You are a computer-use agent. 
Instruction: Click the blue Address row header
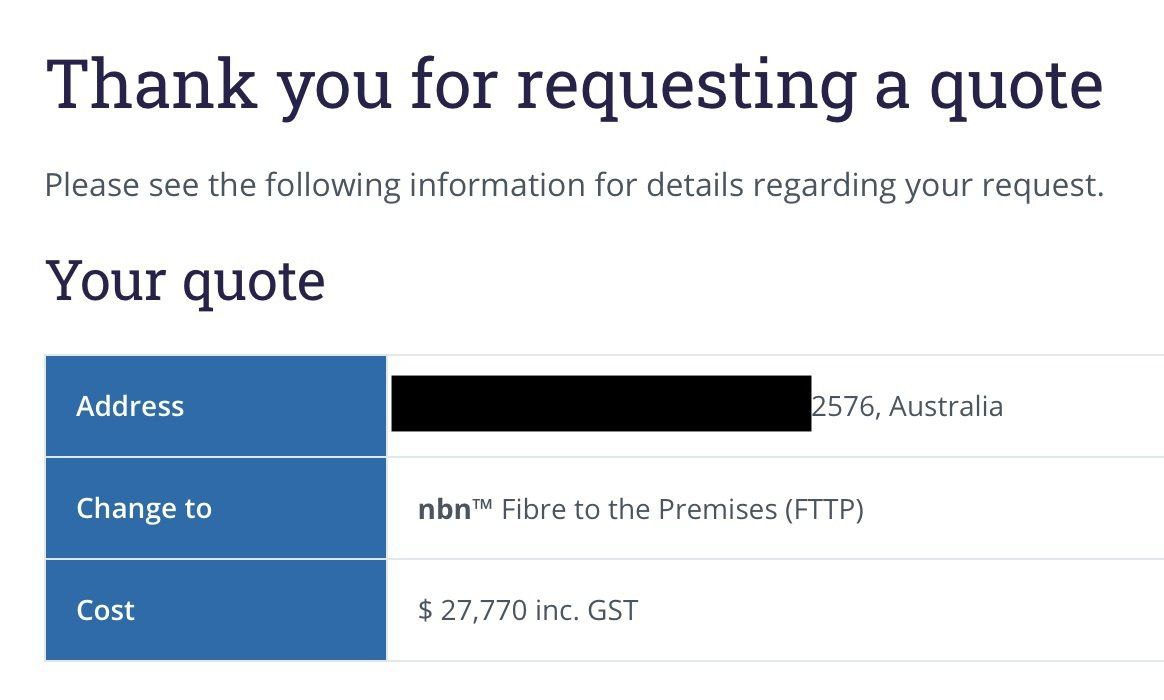coord(216,406)
